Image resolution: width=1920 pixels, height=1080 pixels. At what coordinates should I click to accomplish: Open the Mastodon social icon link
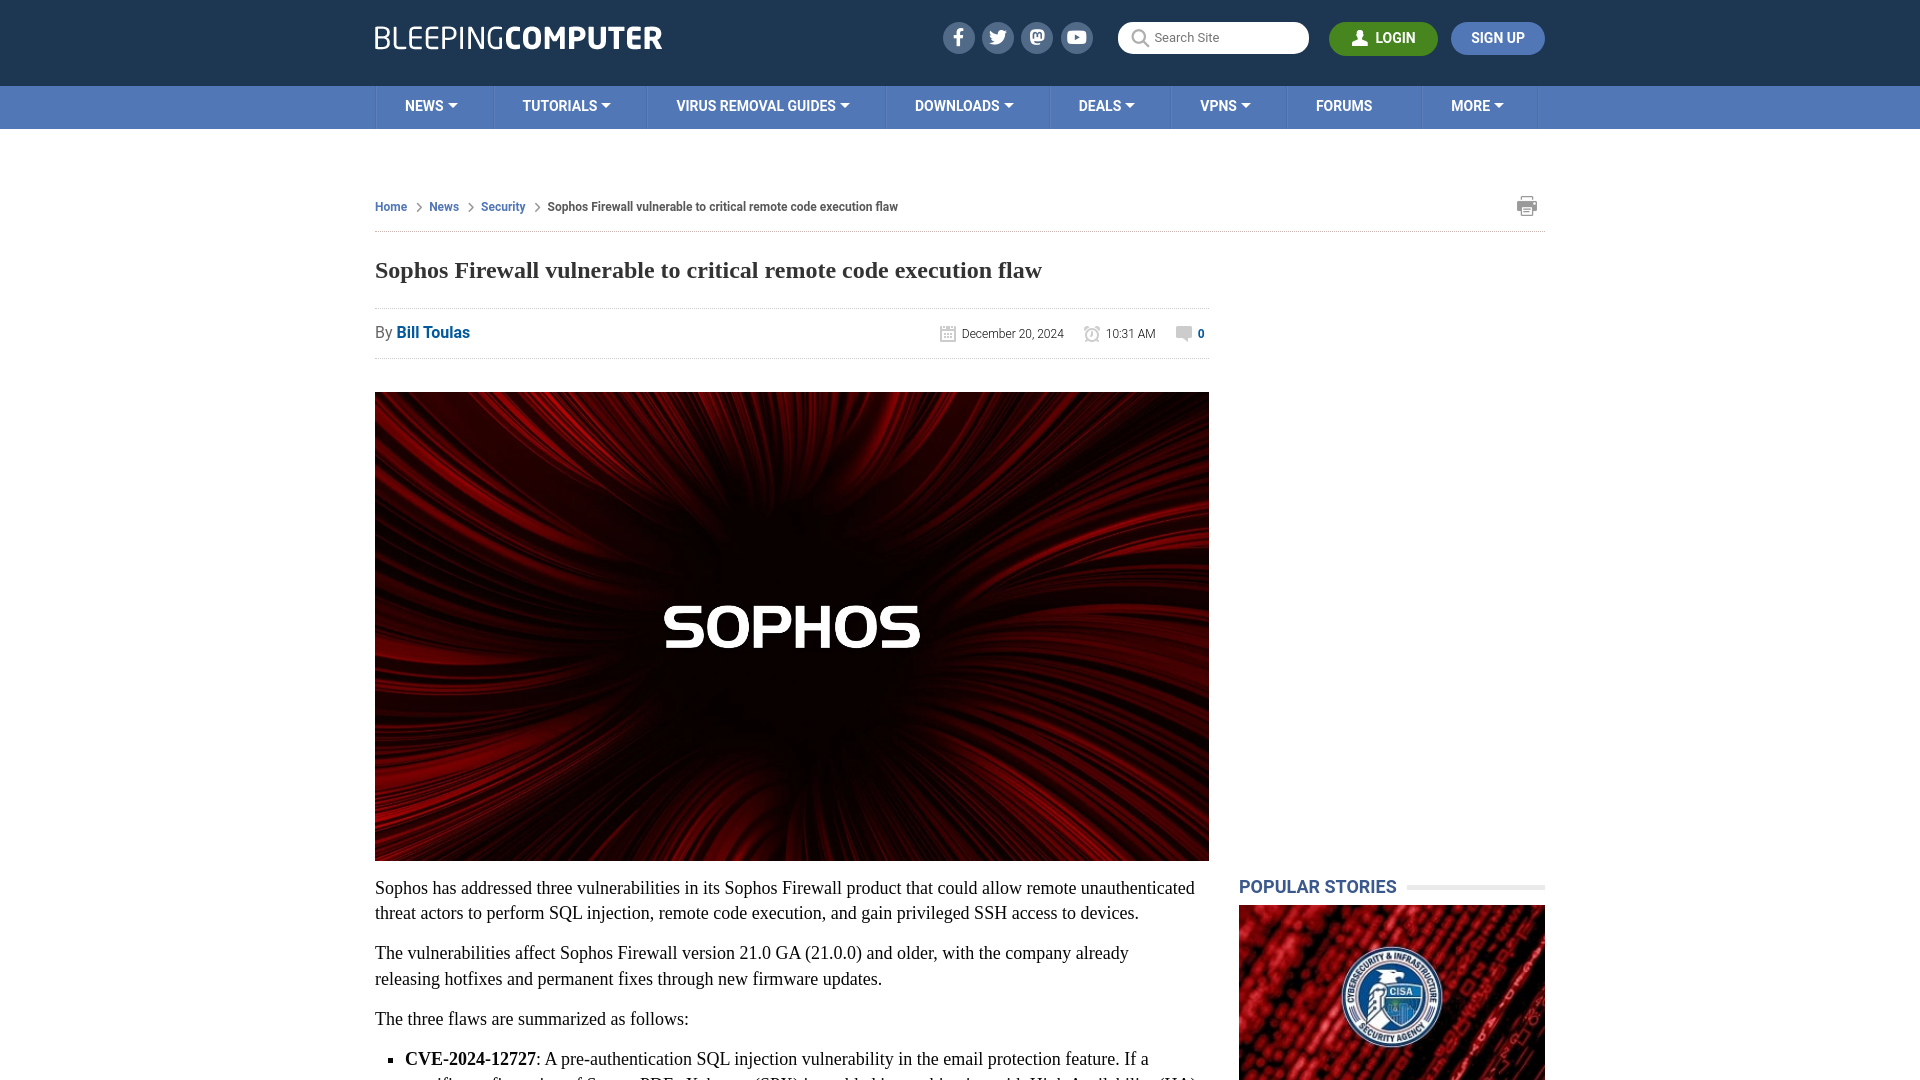(x=1036, y=37)
